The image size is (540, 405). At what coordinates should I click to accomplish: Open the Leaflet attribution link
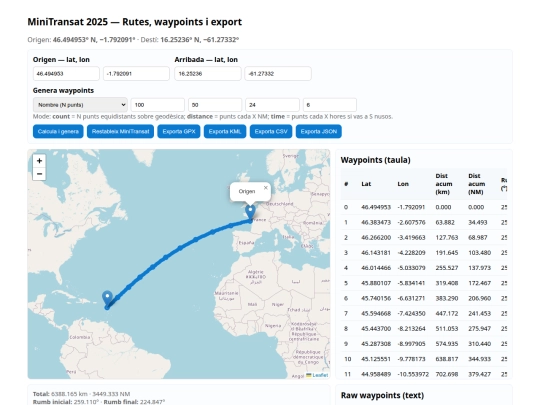coord(320,375)
